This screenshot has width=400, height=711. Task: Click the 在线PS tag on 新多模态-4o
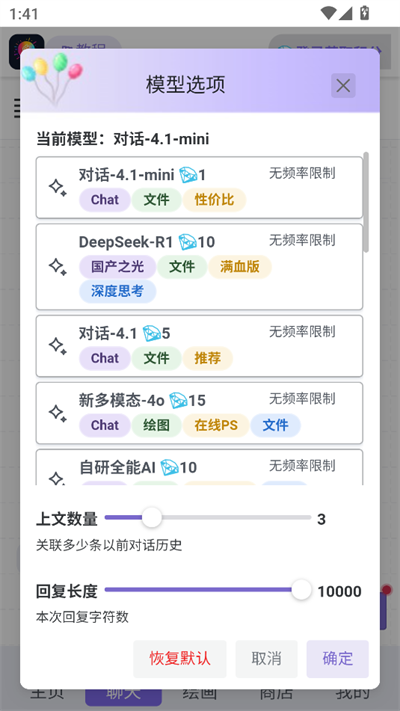pyautogui.click(x=216, y=425)
